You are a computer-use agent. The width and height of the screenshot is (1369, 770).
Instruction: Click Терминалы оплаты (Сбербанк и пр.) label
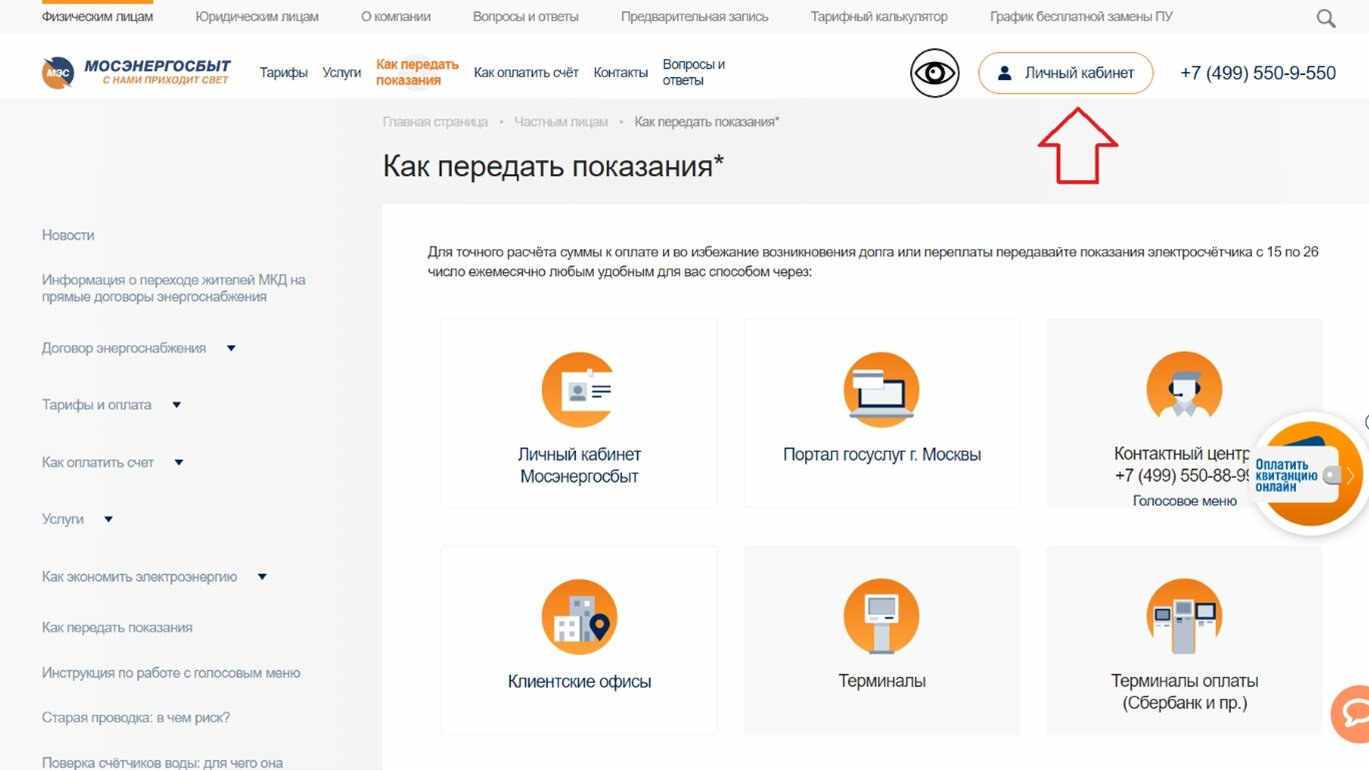pyautogui.click(x=1184, y=692)
